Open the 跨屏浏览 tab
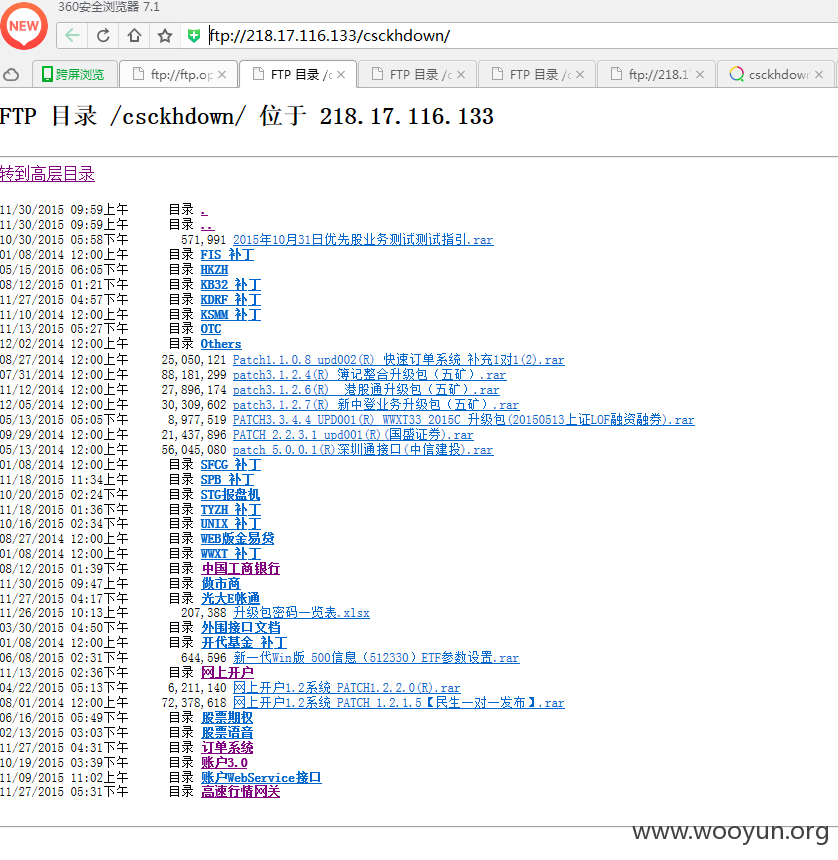Viewport: 838px width, 860px height. click(x=75, y=75)
